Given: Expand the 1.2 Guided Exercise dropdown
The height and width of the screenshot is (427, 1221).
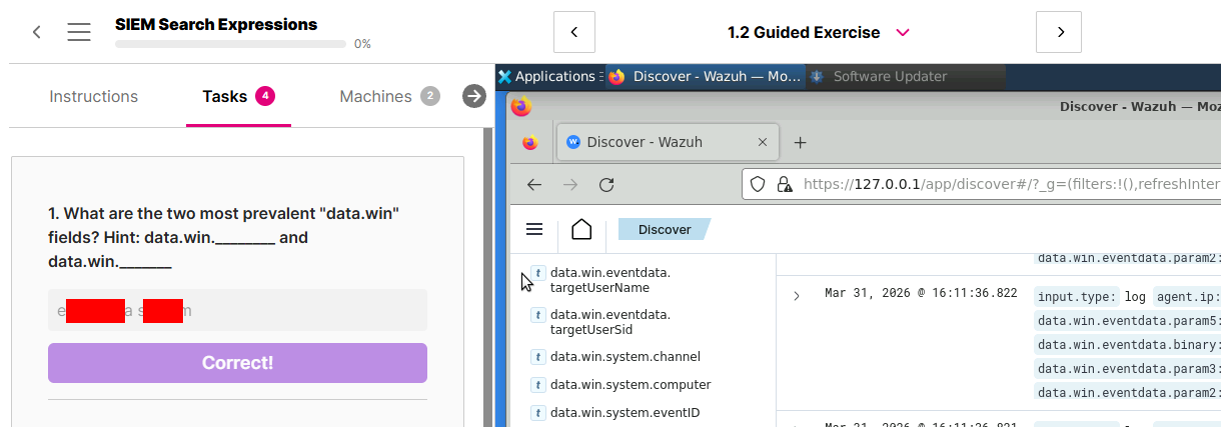Looking at the screenshot, I should [x=903, y=33].
